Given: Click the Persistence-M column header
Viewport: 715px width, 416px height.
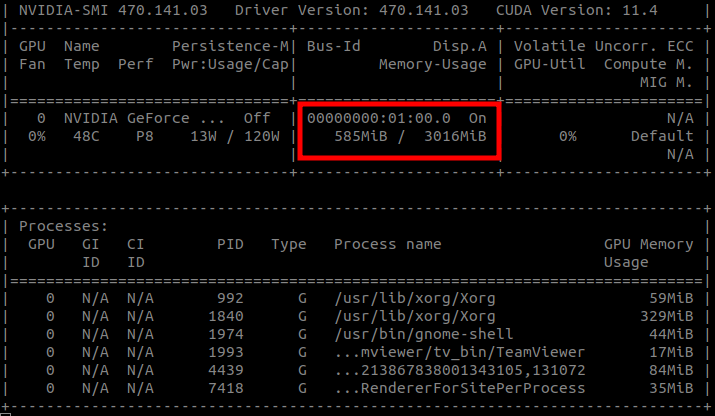Looking at the screenshot, I should click(230, 46).
